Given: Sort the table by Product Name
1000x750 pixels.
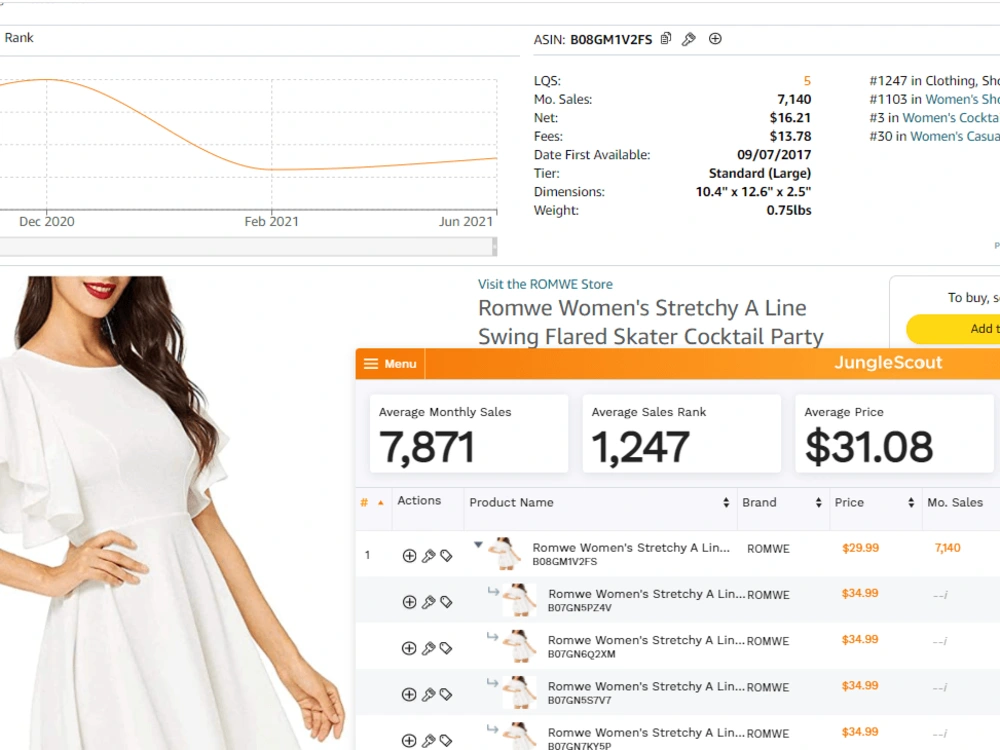Looking at the screenshot, I should click(x=726, y=503).
